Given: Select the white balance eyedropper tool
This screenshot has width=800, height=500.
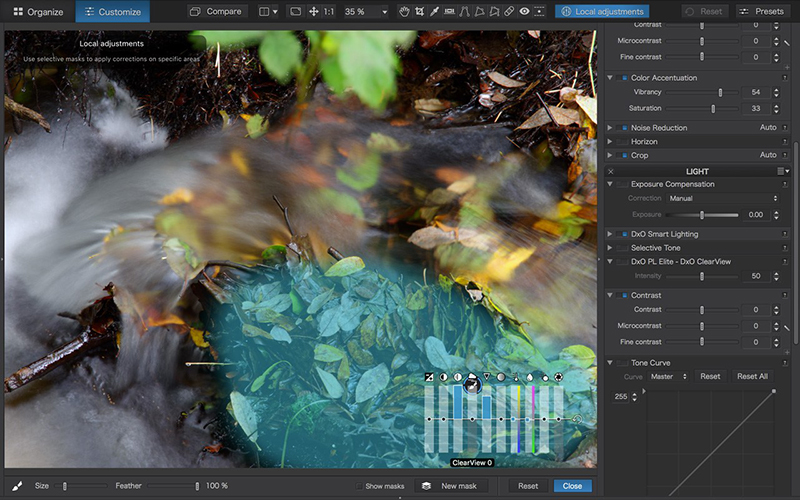Looking at the screenshot, I should (434, 11).
